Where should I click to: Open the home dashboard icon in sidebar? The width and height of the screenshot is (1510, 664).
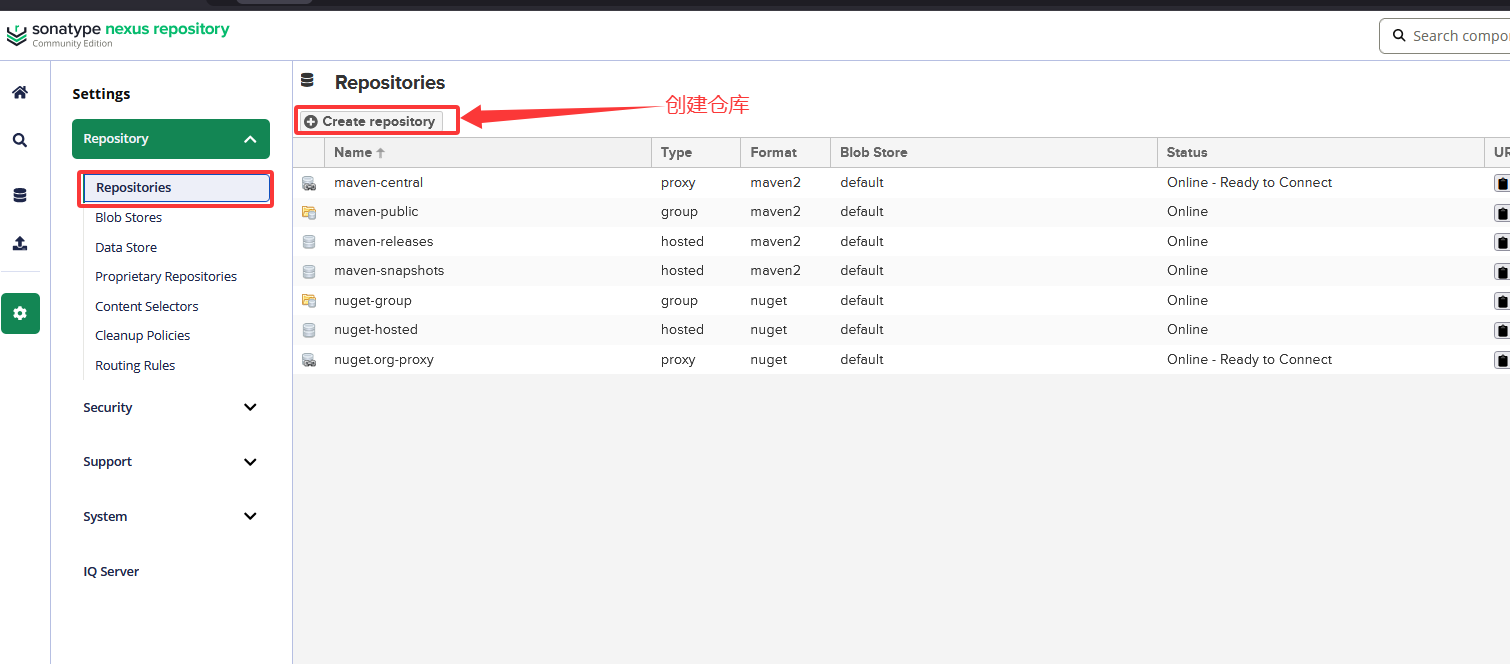(20, 92)
